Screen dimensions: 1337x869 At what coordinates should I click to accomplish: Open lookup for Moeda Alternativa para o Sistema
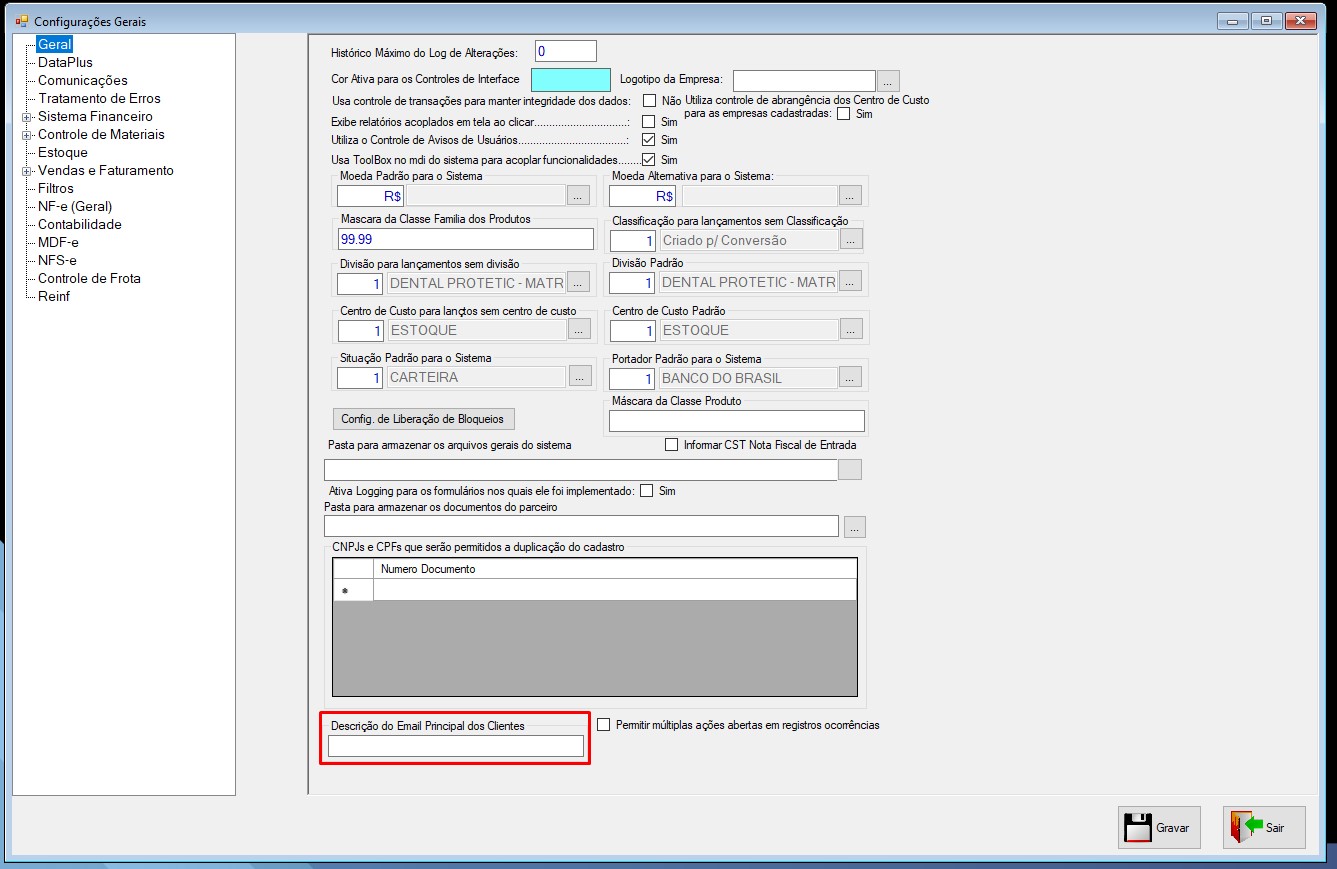tap(850, 196)
